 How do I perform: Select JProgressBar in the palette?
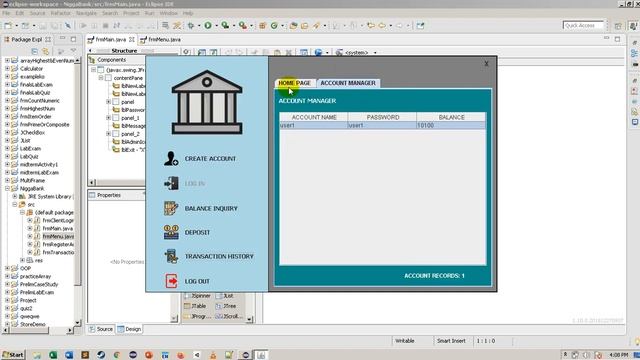[197, 316]
